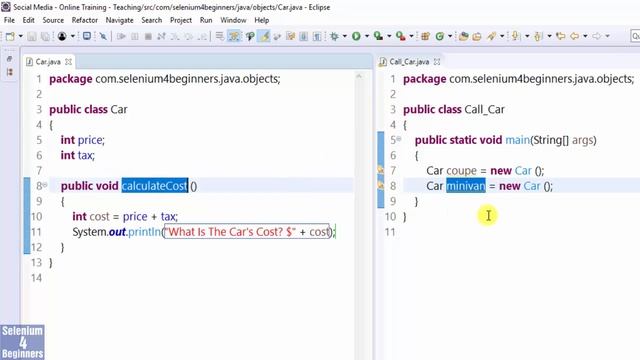Open the Source menu

(x=53, y=20)
